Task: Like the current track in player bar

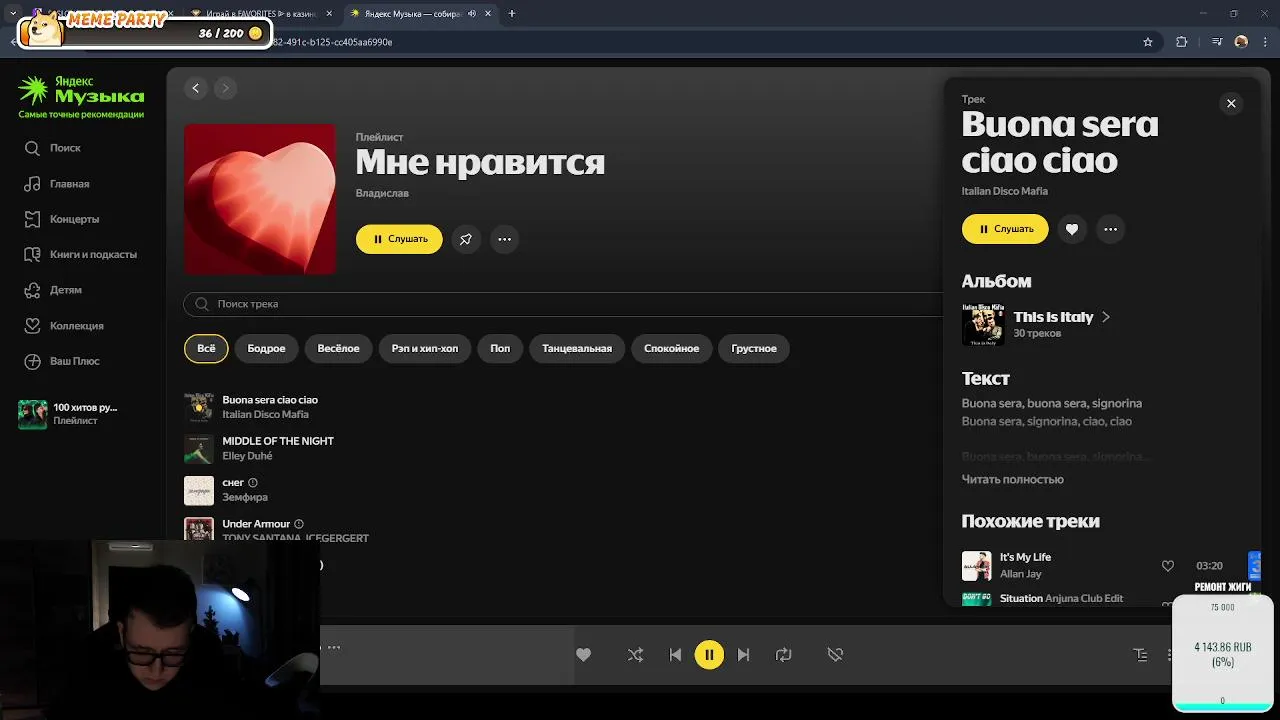Action: [x=583, y=654]
